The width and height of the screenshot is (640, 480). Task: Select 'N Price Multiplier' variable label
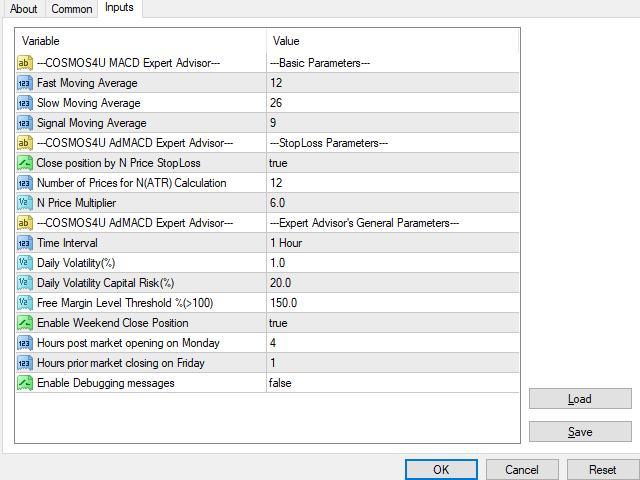click(76, 203)
